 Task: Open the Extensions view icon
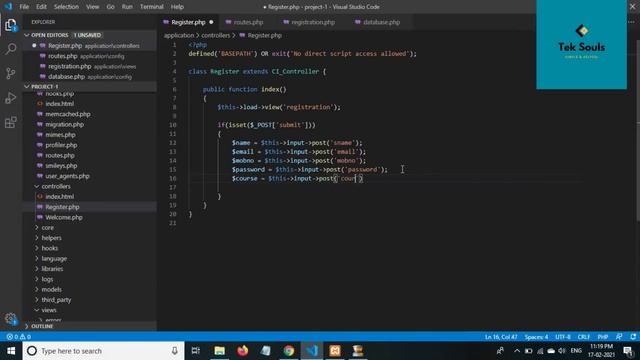click(x=11, y=122)
